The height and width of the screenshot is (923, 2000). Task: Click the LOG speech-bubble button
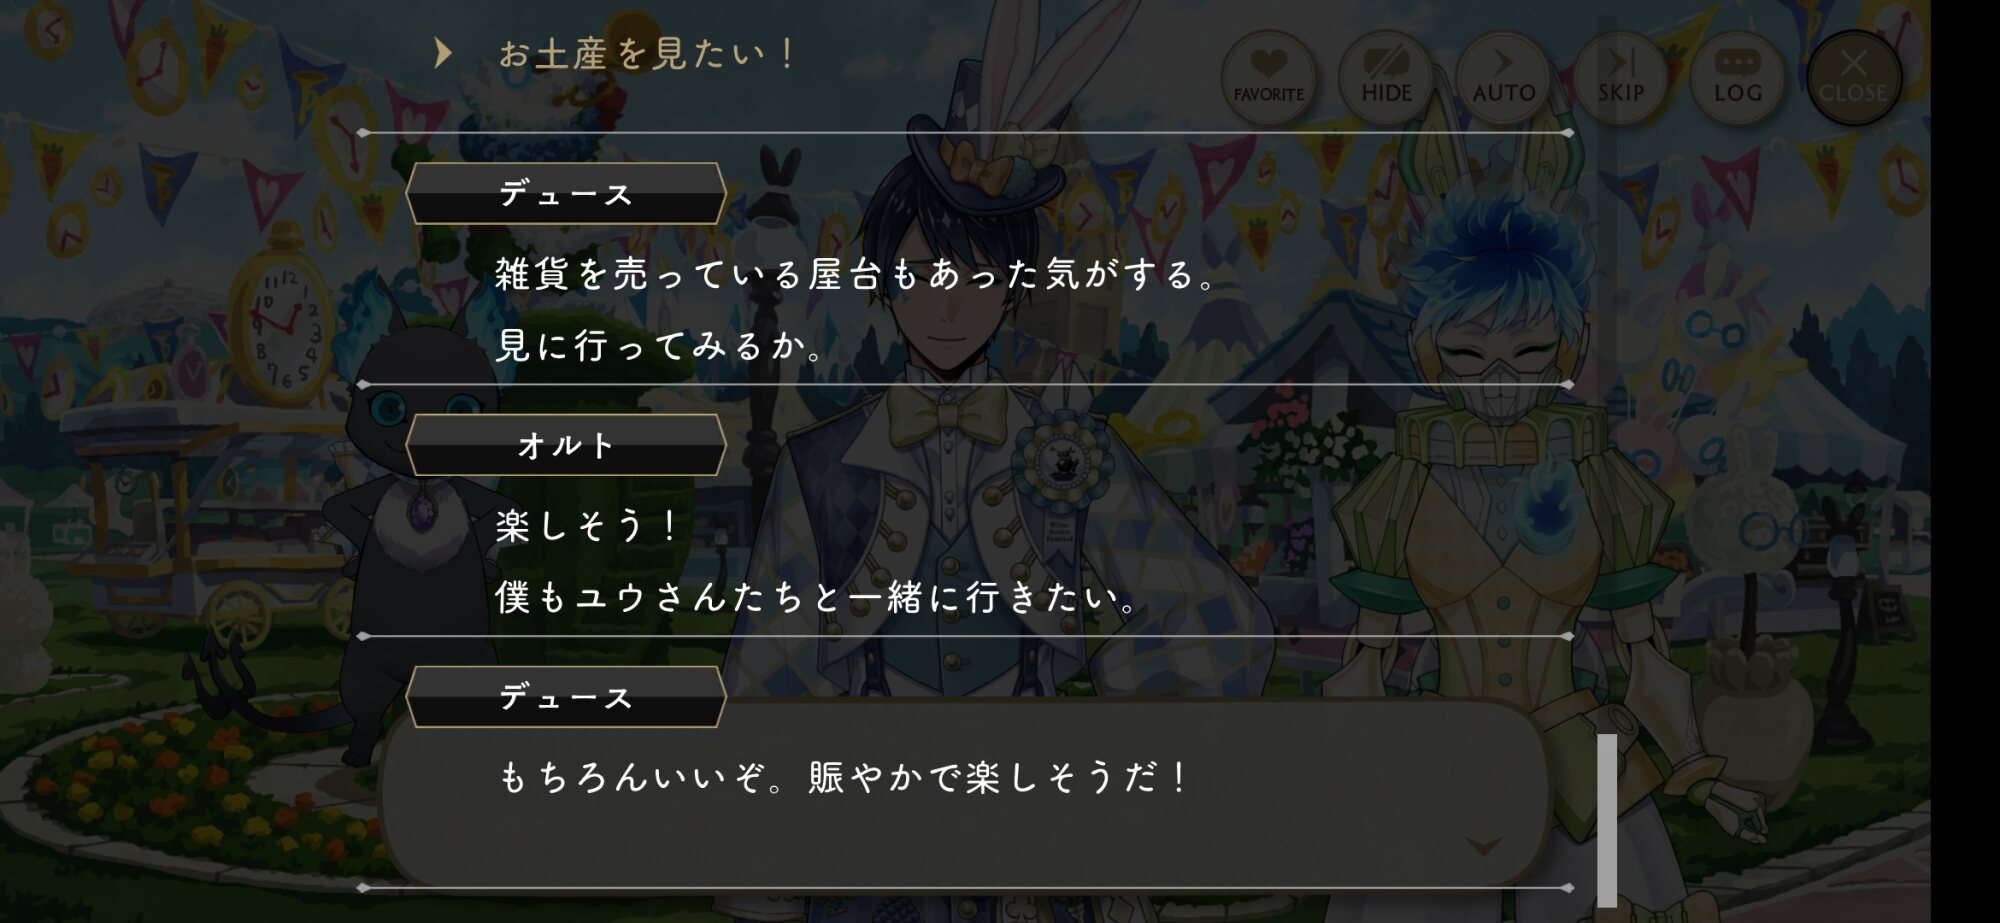1737,77
